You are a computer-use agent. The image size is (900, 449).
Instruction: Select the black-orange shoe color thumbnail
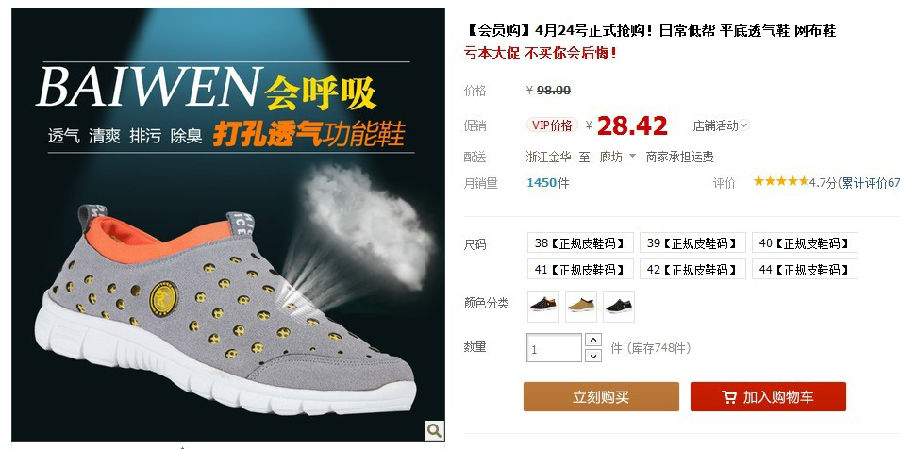click(x=543, y=307)
